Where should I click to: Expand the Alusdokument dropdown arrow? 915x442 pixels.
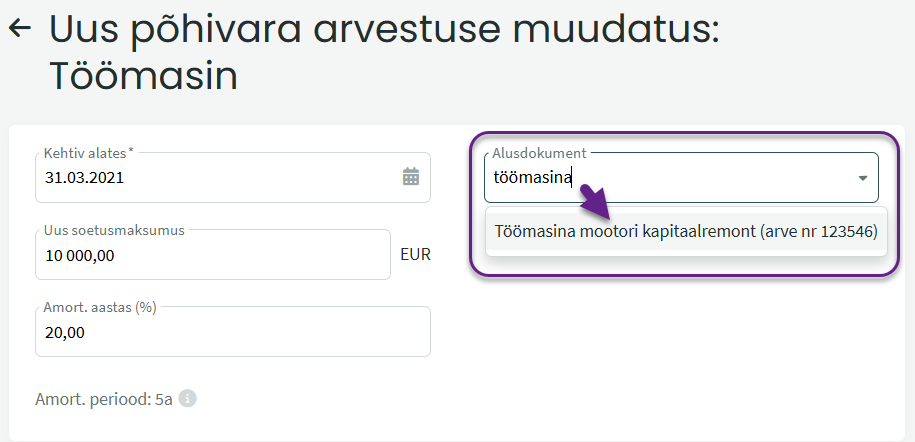tap(862, 178)
